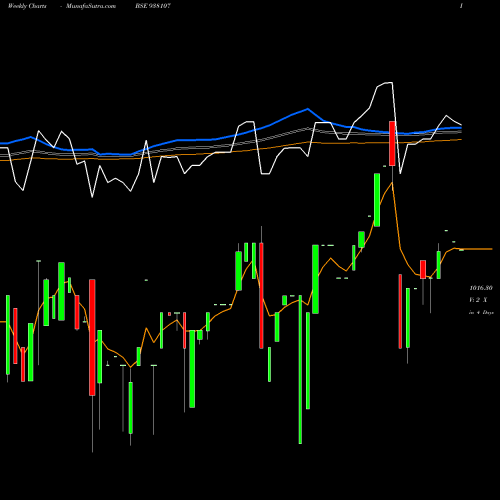This screenshot has width=500, height=500.
Task: Click the red candle crossing the blue line
Action: point(392,143)
